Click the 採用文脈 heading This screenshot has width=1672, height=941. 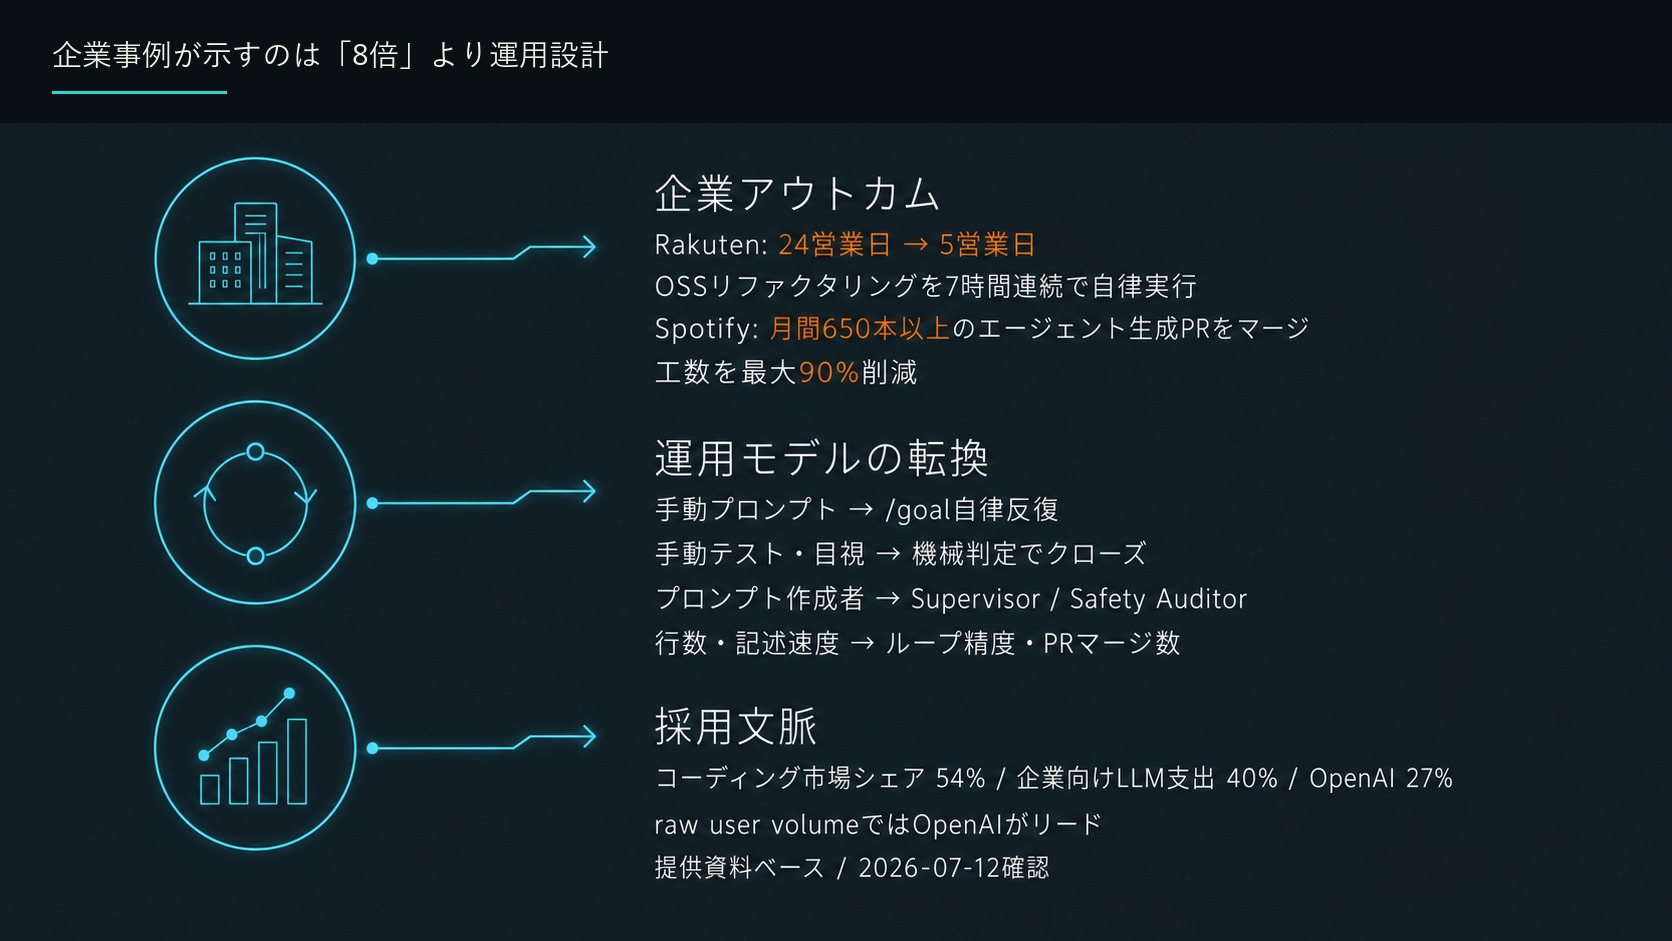pyautogui.click(x=736, y=726)
